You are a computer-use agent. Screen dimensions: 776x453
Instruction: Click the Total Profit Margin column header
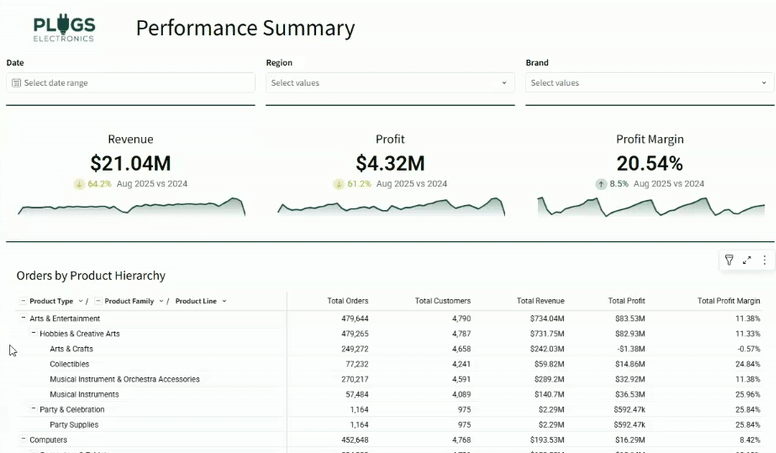point(729,301)
